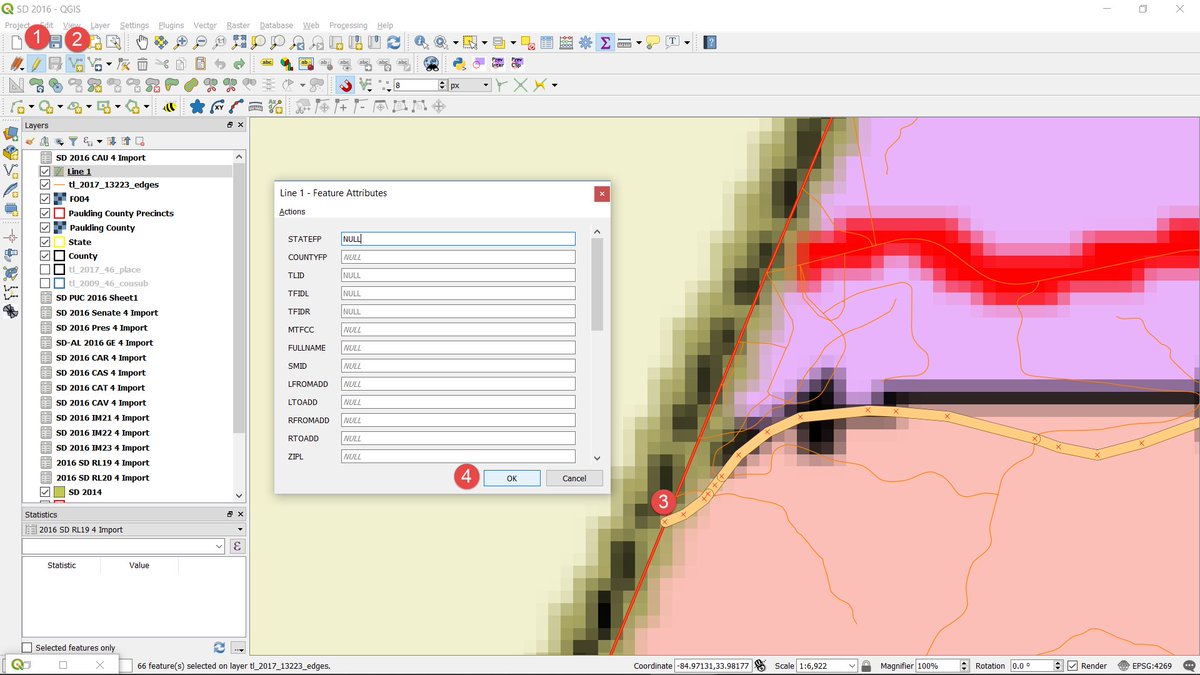
Task: Open the attribute table
Action: 547,43
